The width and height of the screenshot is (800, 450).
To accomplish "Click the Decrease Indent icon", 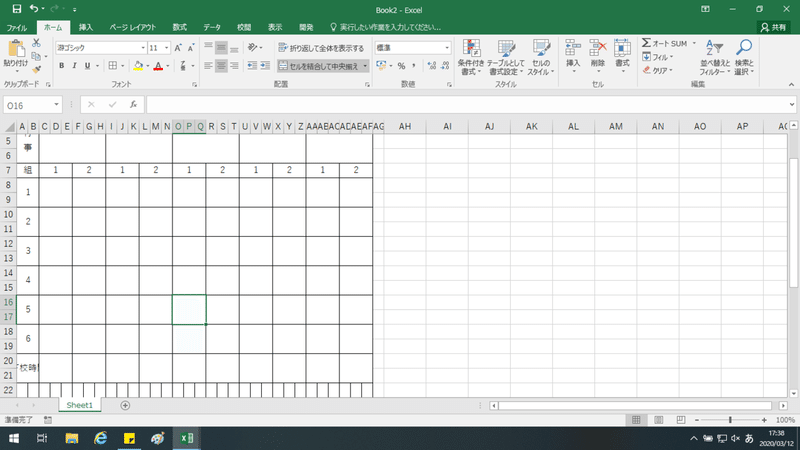I will tap(252, 65).
